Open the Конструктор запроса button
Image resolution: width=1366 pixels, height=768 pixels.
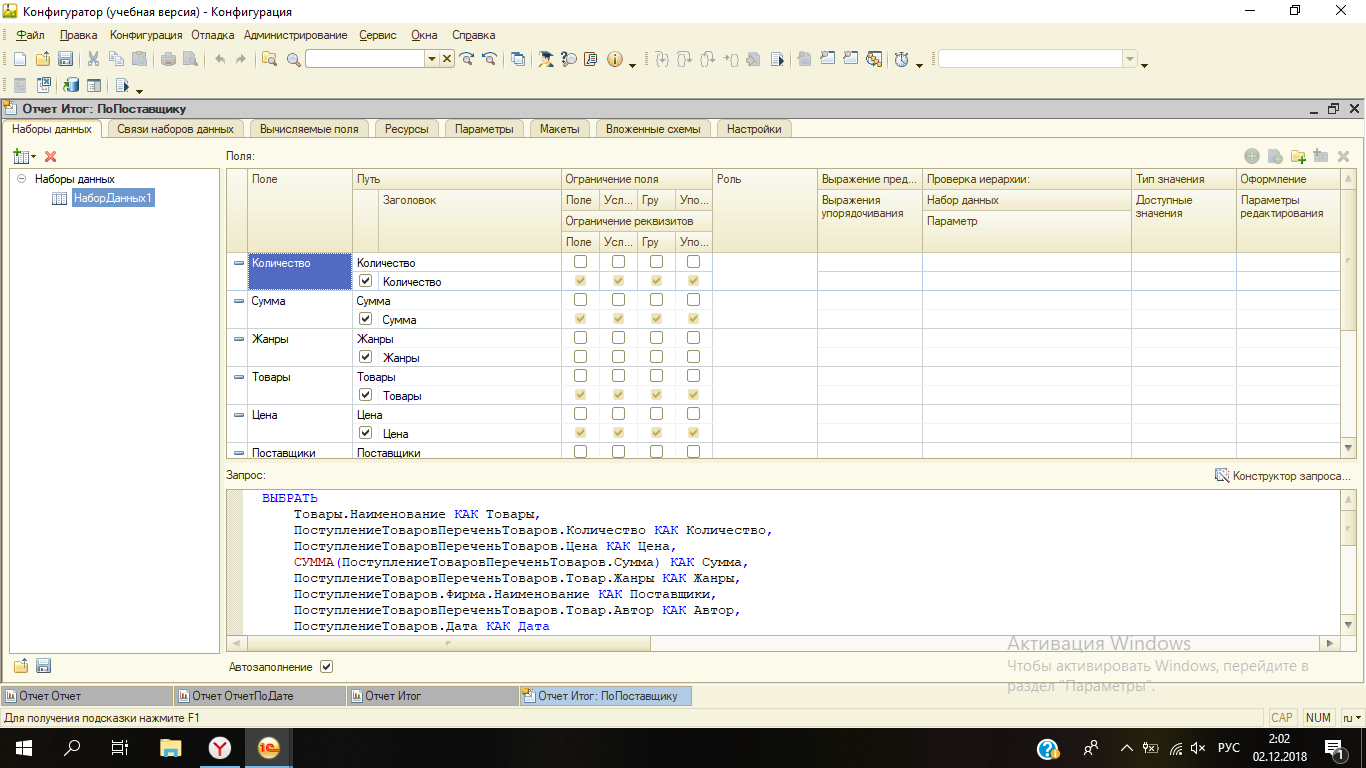point(1283,476)
